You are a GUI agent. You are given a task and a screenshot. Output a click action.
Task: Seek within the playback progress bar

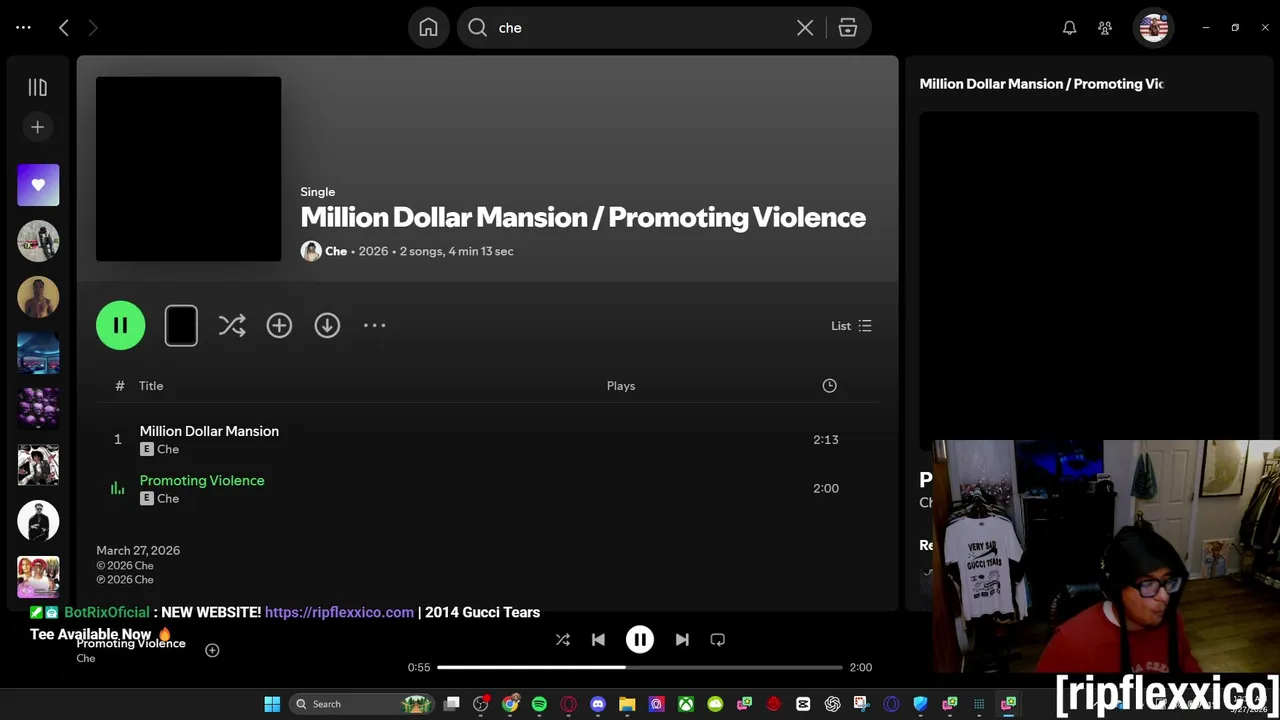click(x=640, y=667)
